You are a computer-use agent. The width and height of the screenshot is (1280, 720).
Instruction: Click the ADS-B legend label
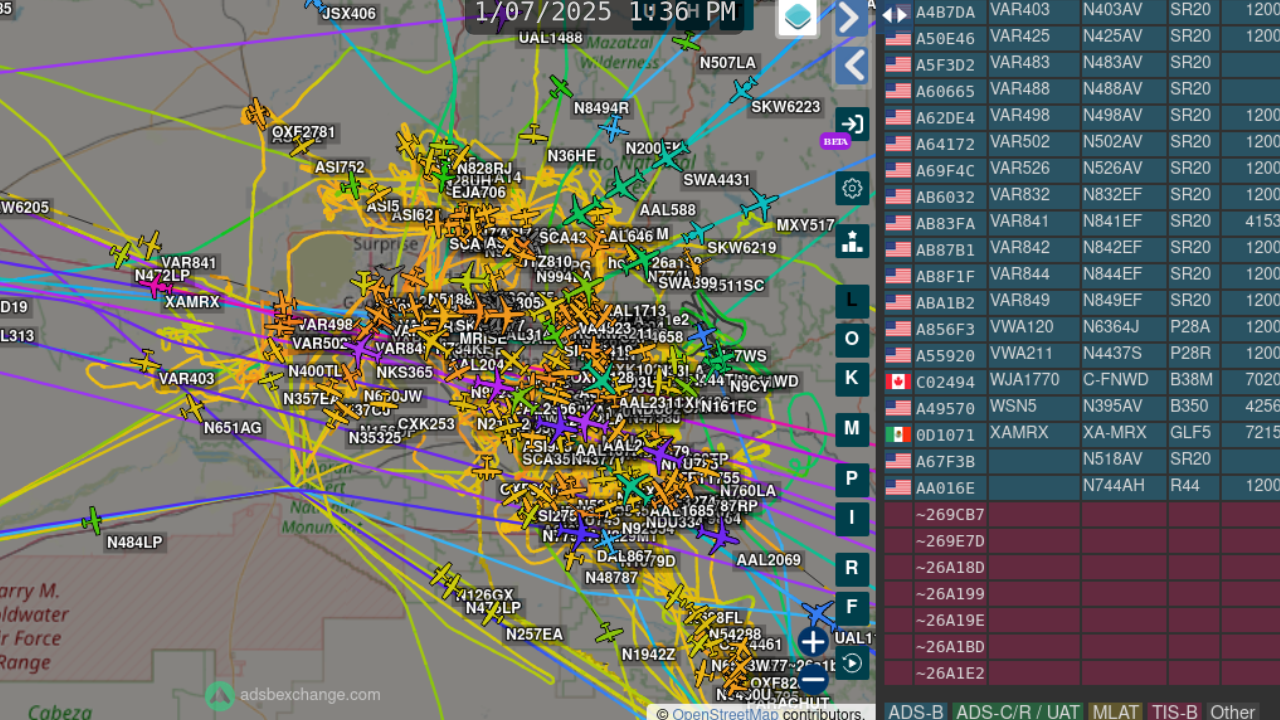pyautogui.click(x=916, y=712)
